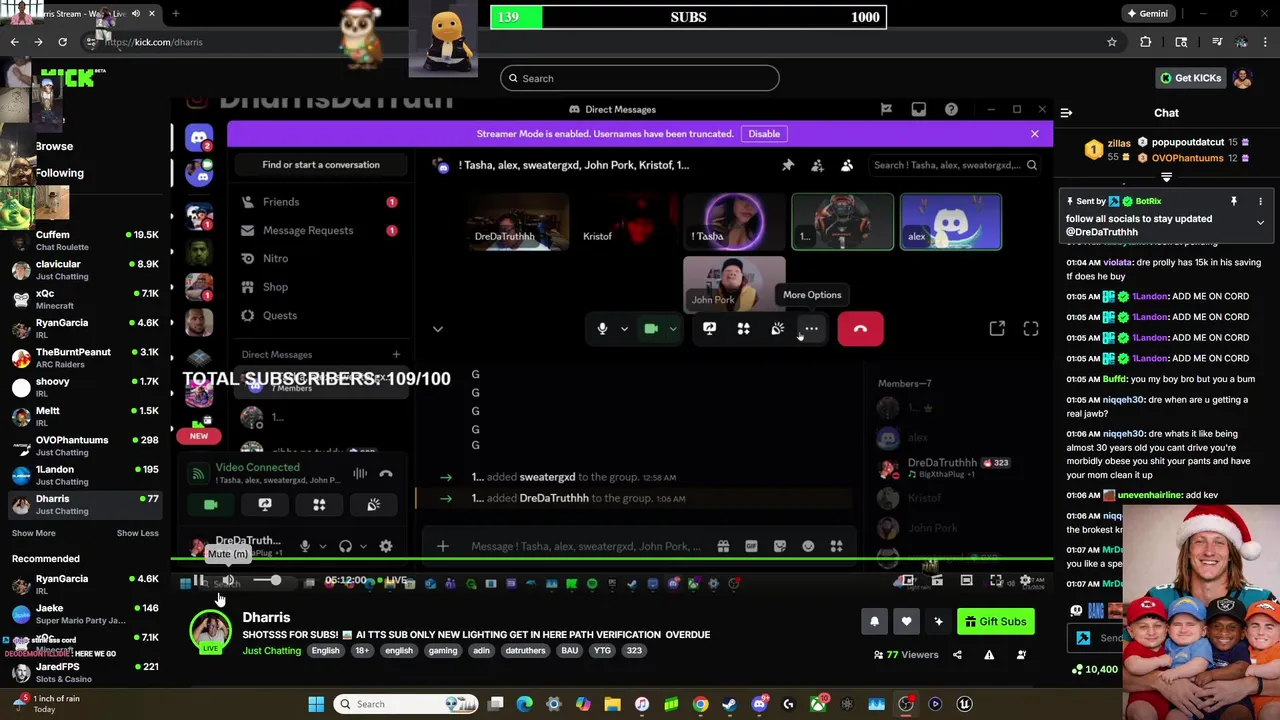This screenshot has height=720, width=1280.
Task: Open pinned message options menu
Action: 1260,201
